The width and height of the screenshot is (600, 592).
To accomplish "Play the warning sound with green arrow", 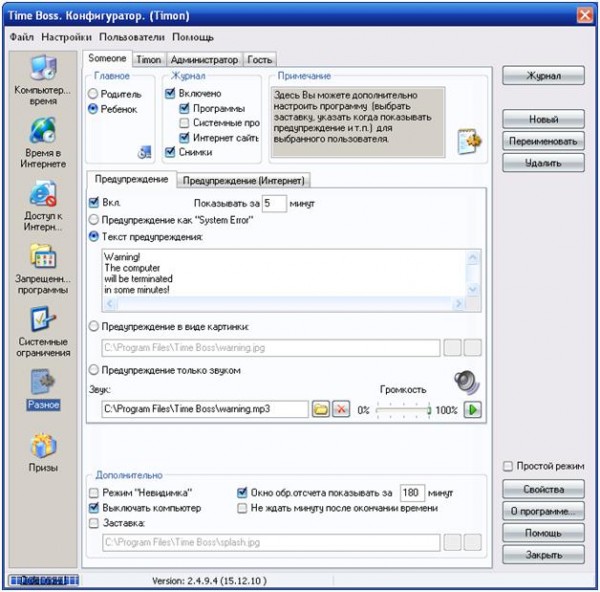I will pyautogui.click(x=473, y=410).
